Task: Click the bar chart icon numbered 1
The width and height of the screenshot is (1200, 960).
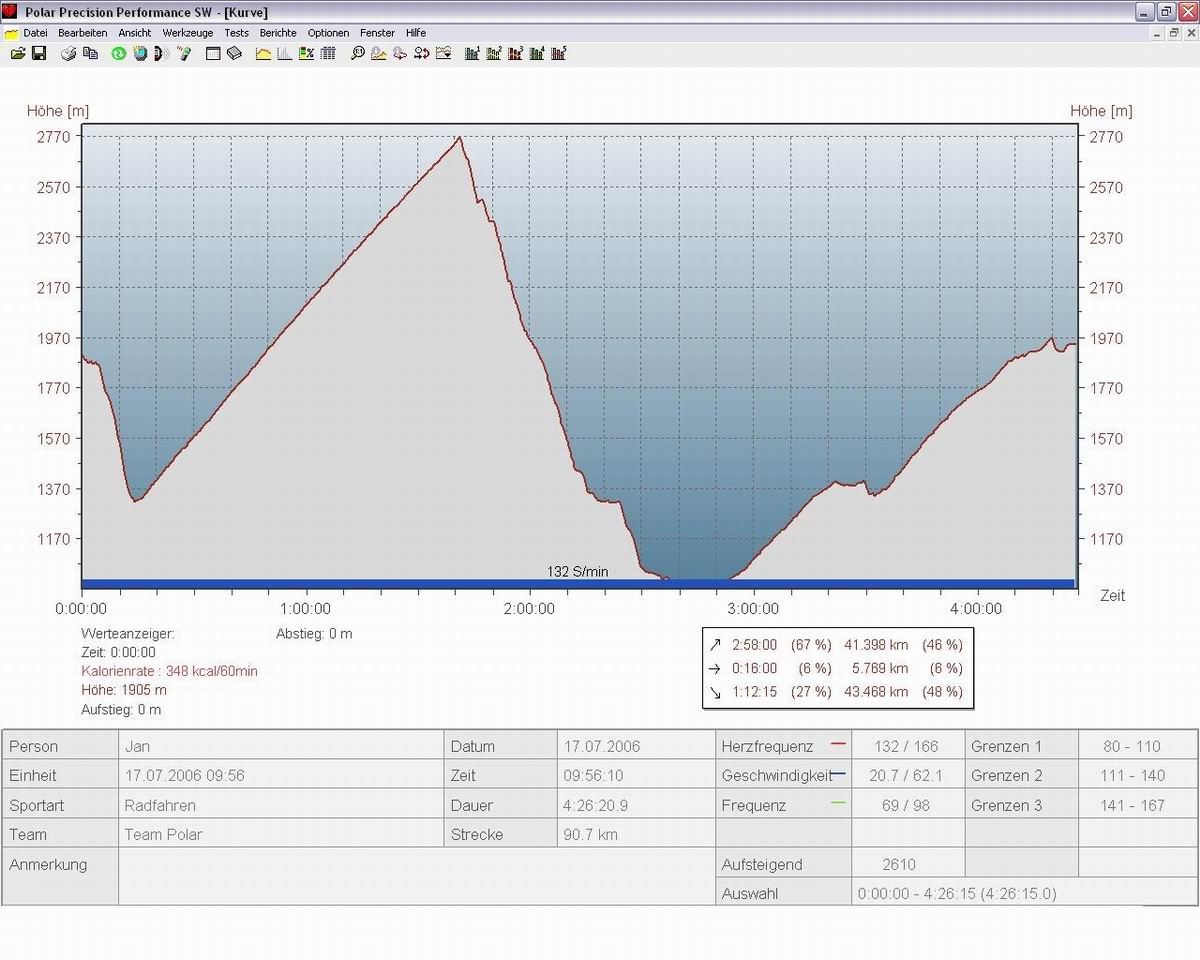Action: (x=472, y=53)
